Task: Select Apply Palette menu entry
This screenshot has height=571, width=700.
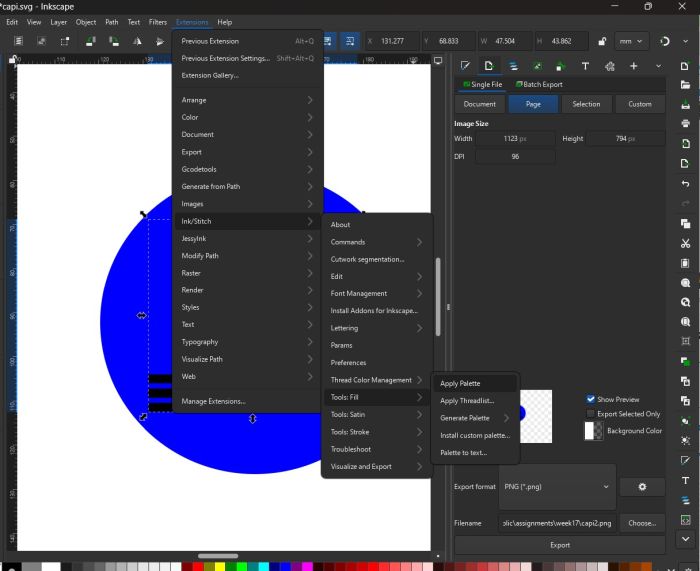Action: pyautogui.click(x=475, y=383)
